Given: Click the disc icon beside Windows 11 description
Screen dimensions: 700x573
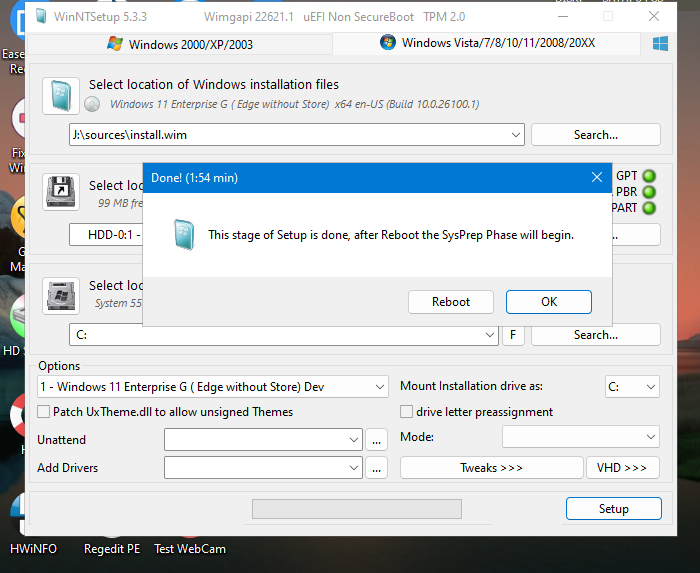Looking at the screenshot, I should (x=92, y=104).
